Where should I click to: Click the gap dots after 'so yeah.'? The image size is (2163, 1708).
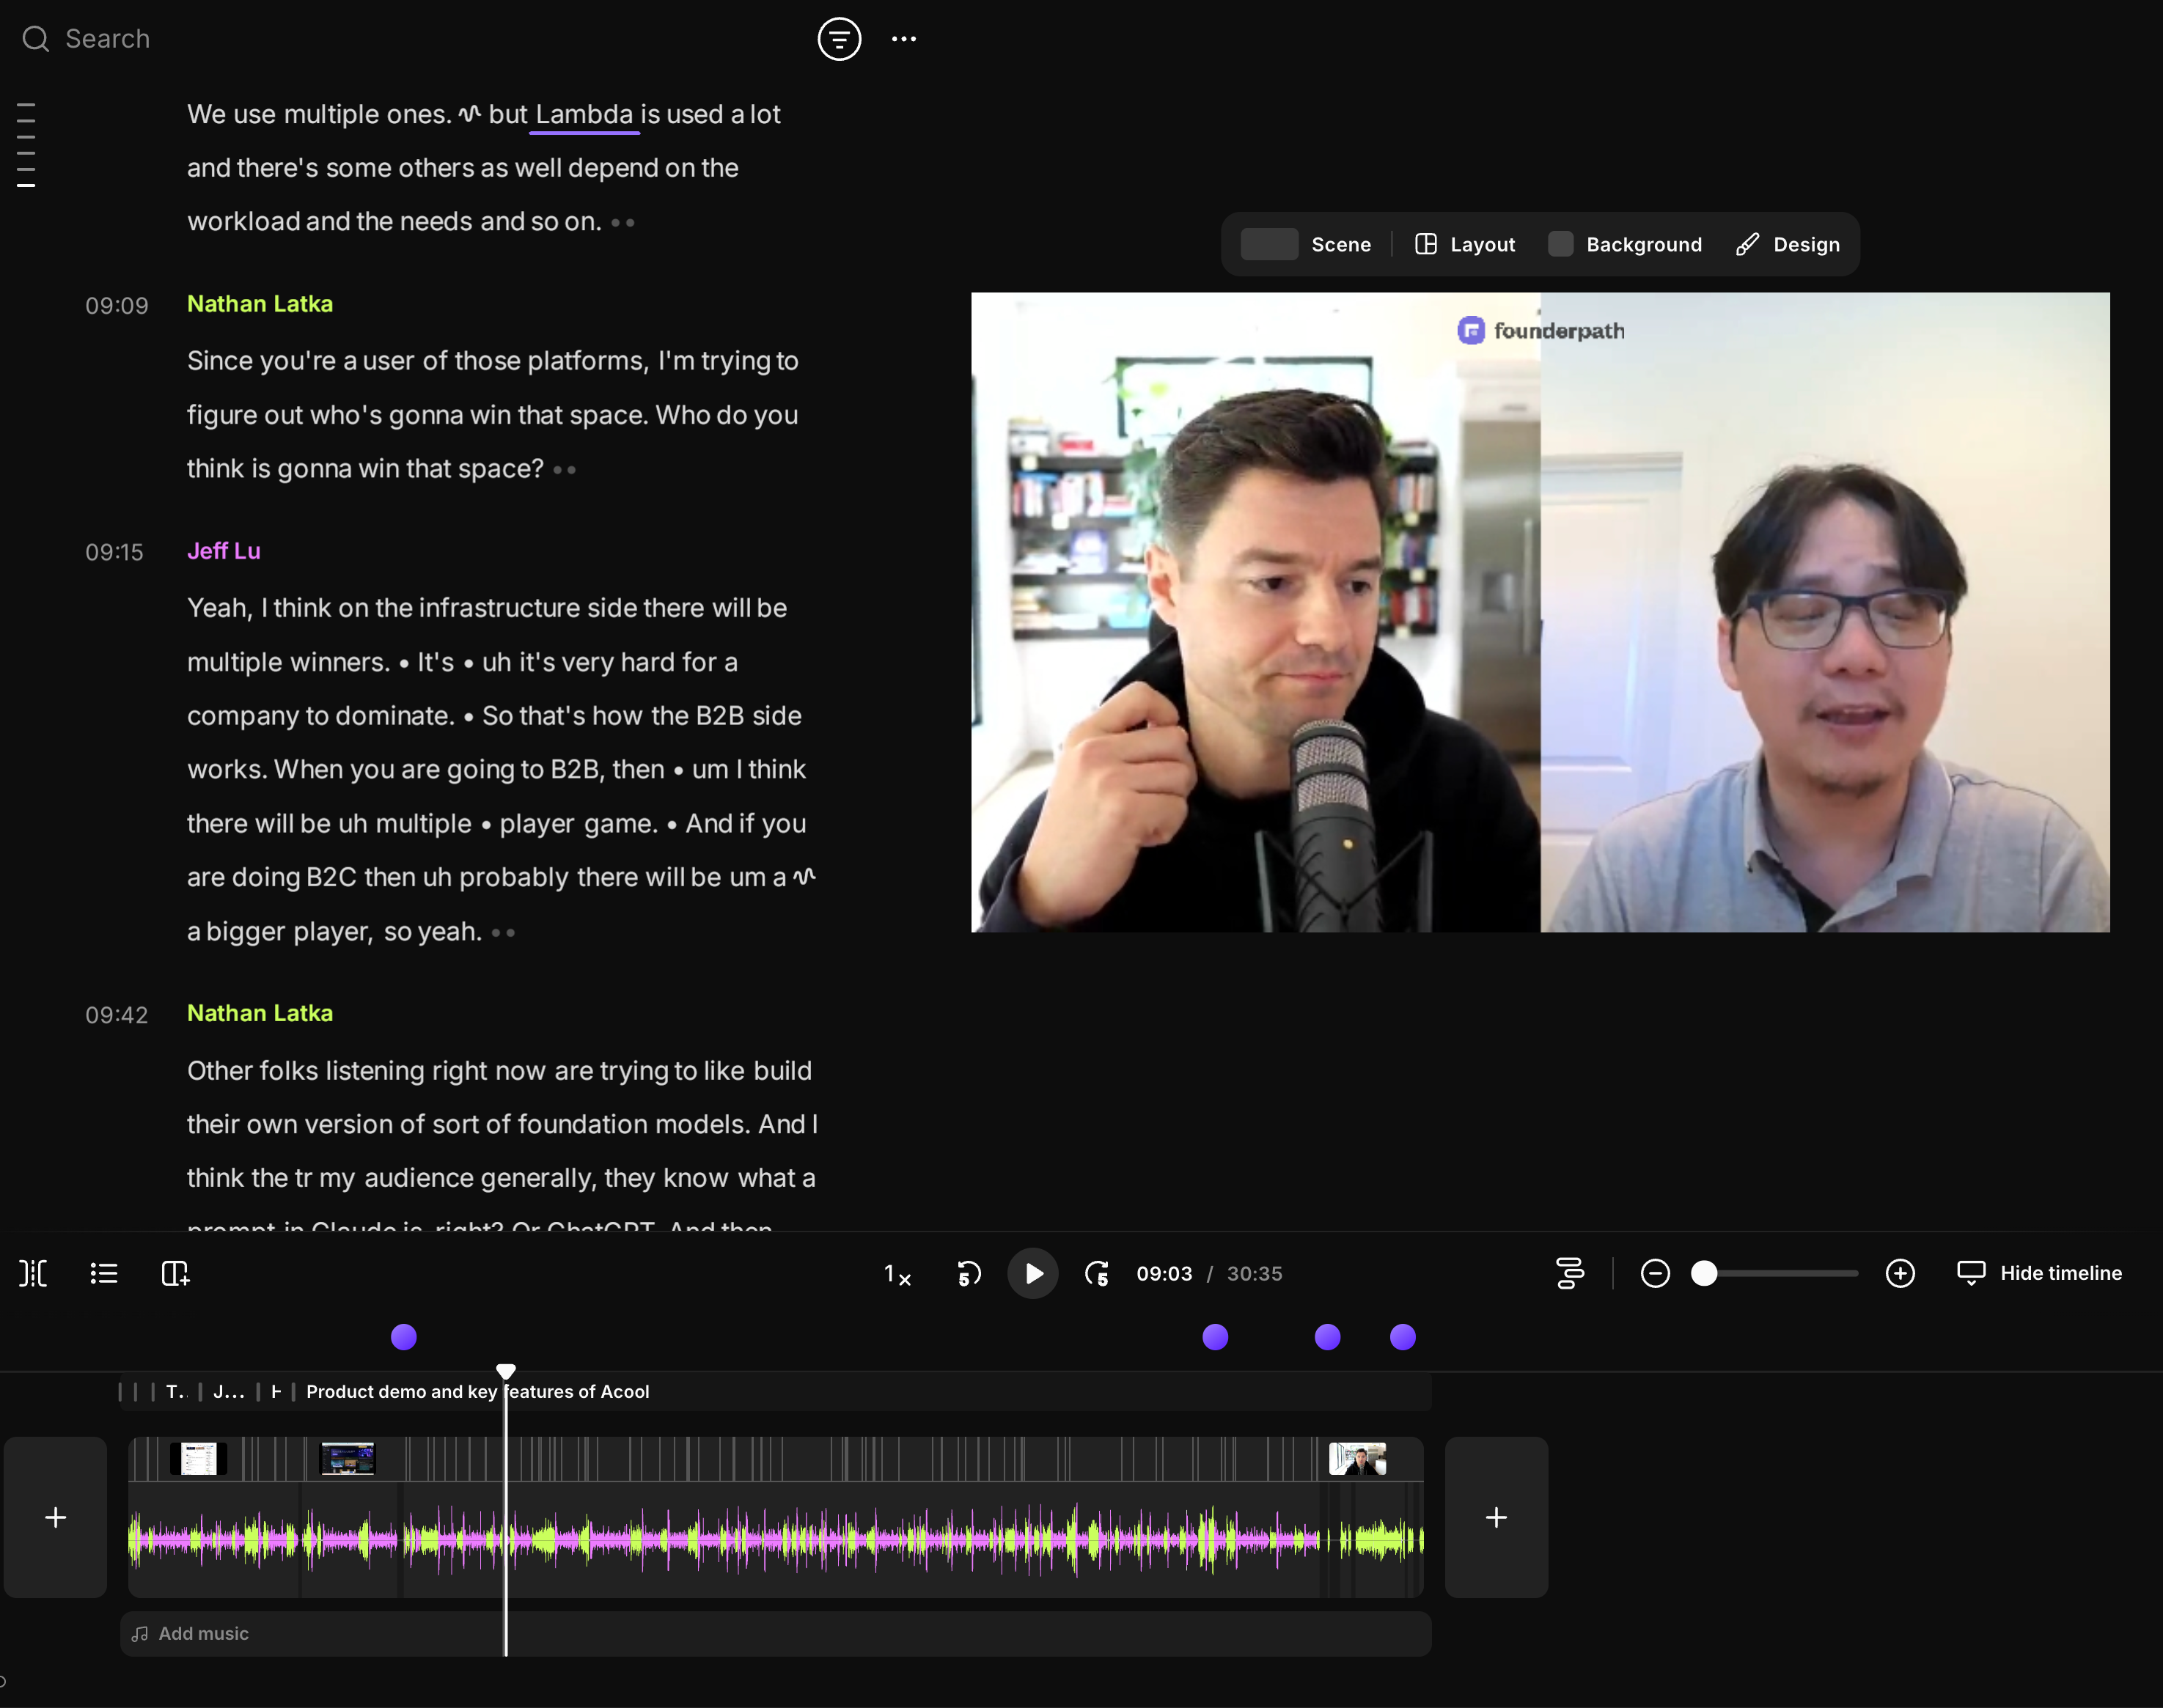coord(503,932)
